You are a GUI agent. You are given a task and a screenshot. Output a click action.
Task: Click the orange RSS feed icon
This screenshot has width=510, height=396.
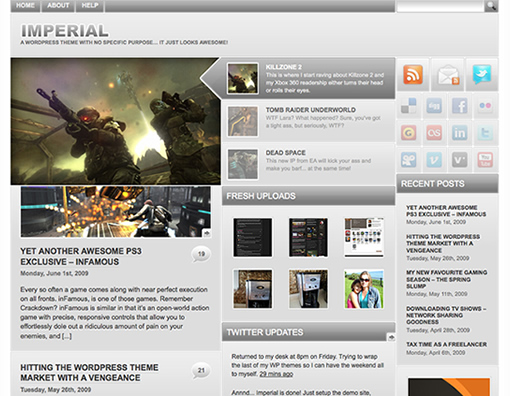[x=413, y=74]
